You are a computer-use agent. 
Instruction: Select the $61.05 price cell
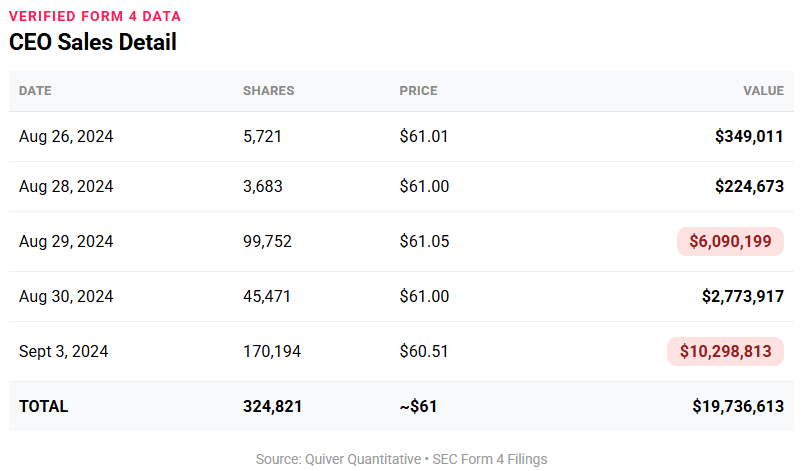click(424, 242)
